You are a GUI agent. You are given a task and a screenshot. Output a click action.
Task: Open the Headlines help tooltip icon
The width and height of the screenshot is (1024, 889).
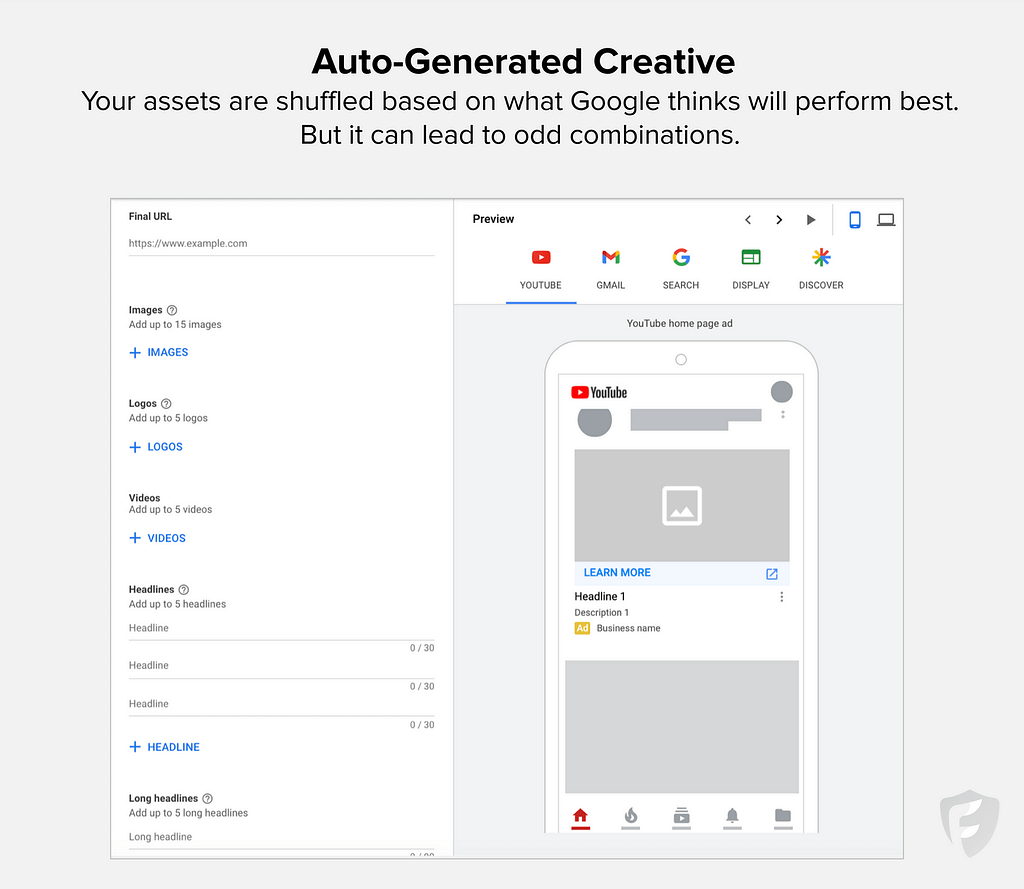184,590
